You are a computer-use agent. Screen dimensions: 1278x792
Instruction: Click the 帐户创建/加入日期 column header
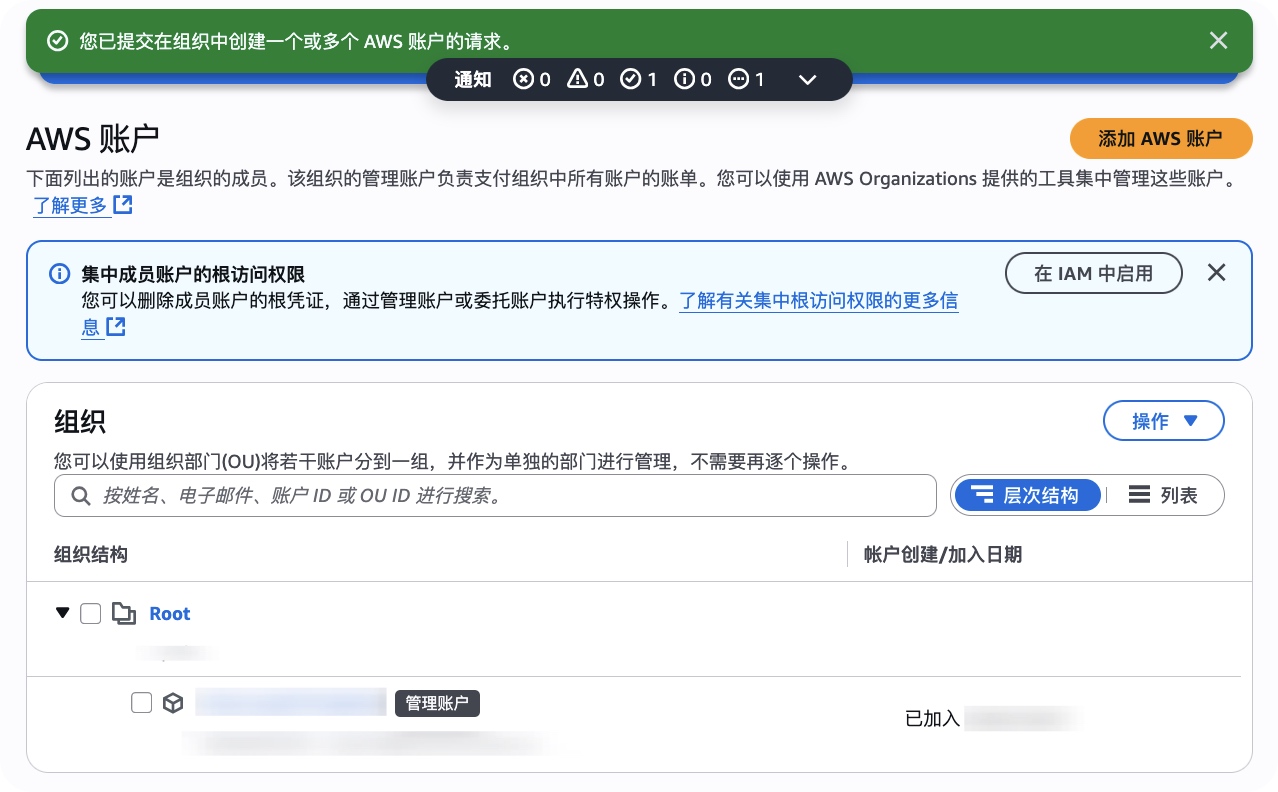943,554
